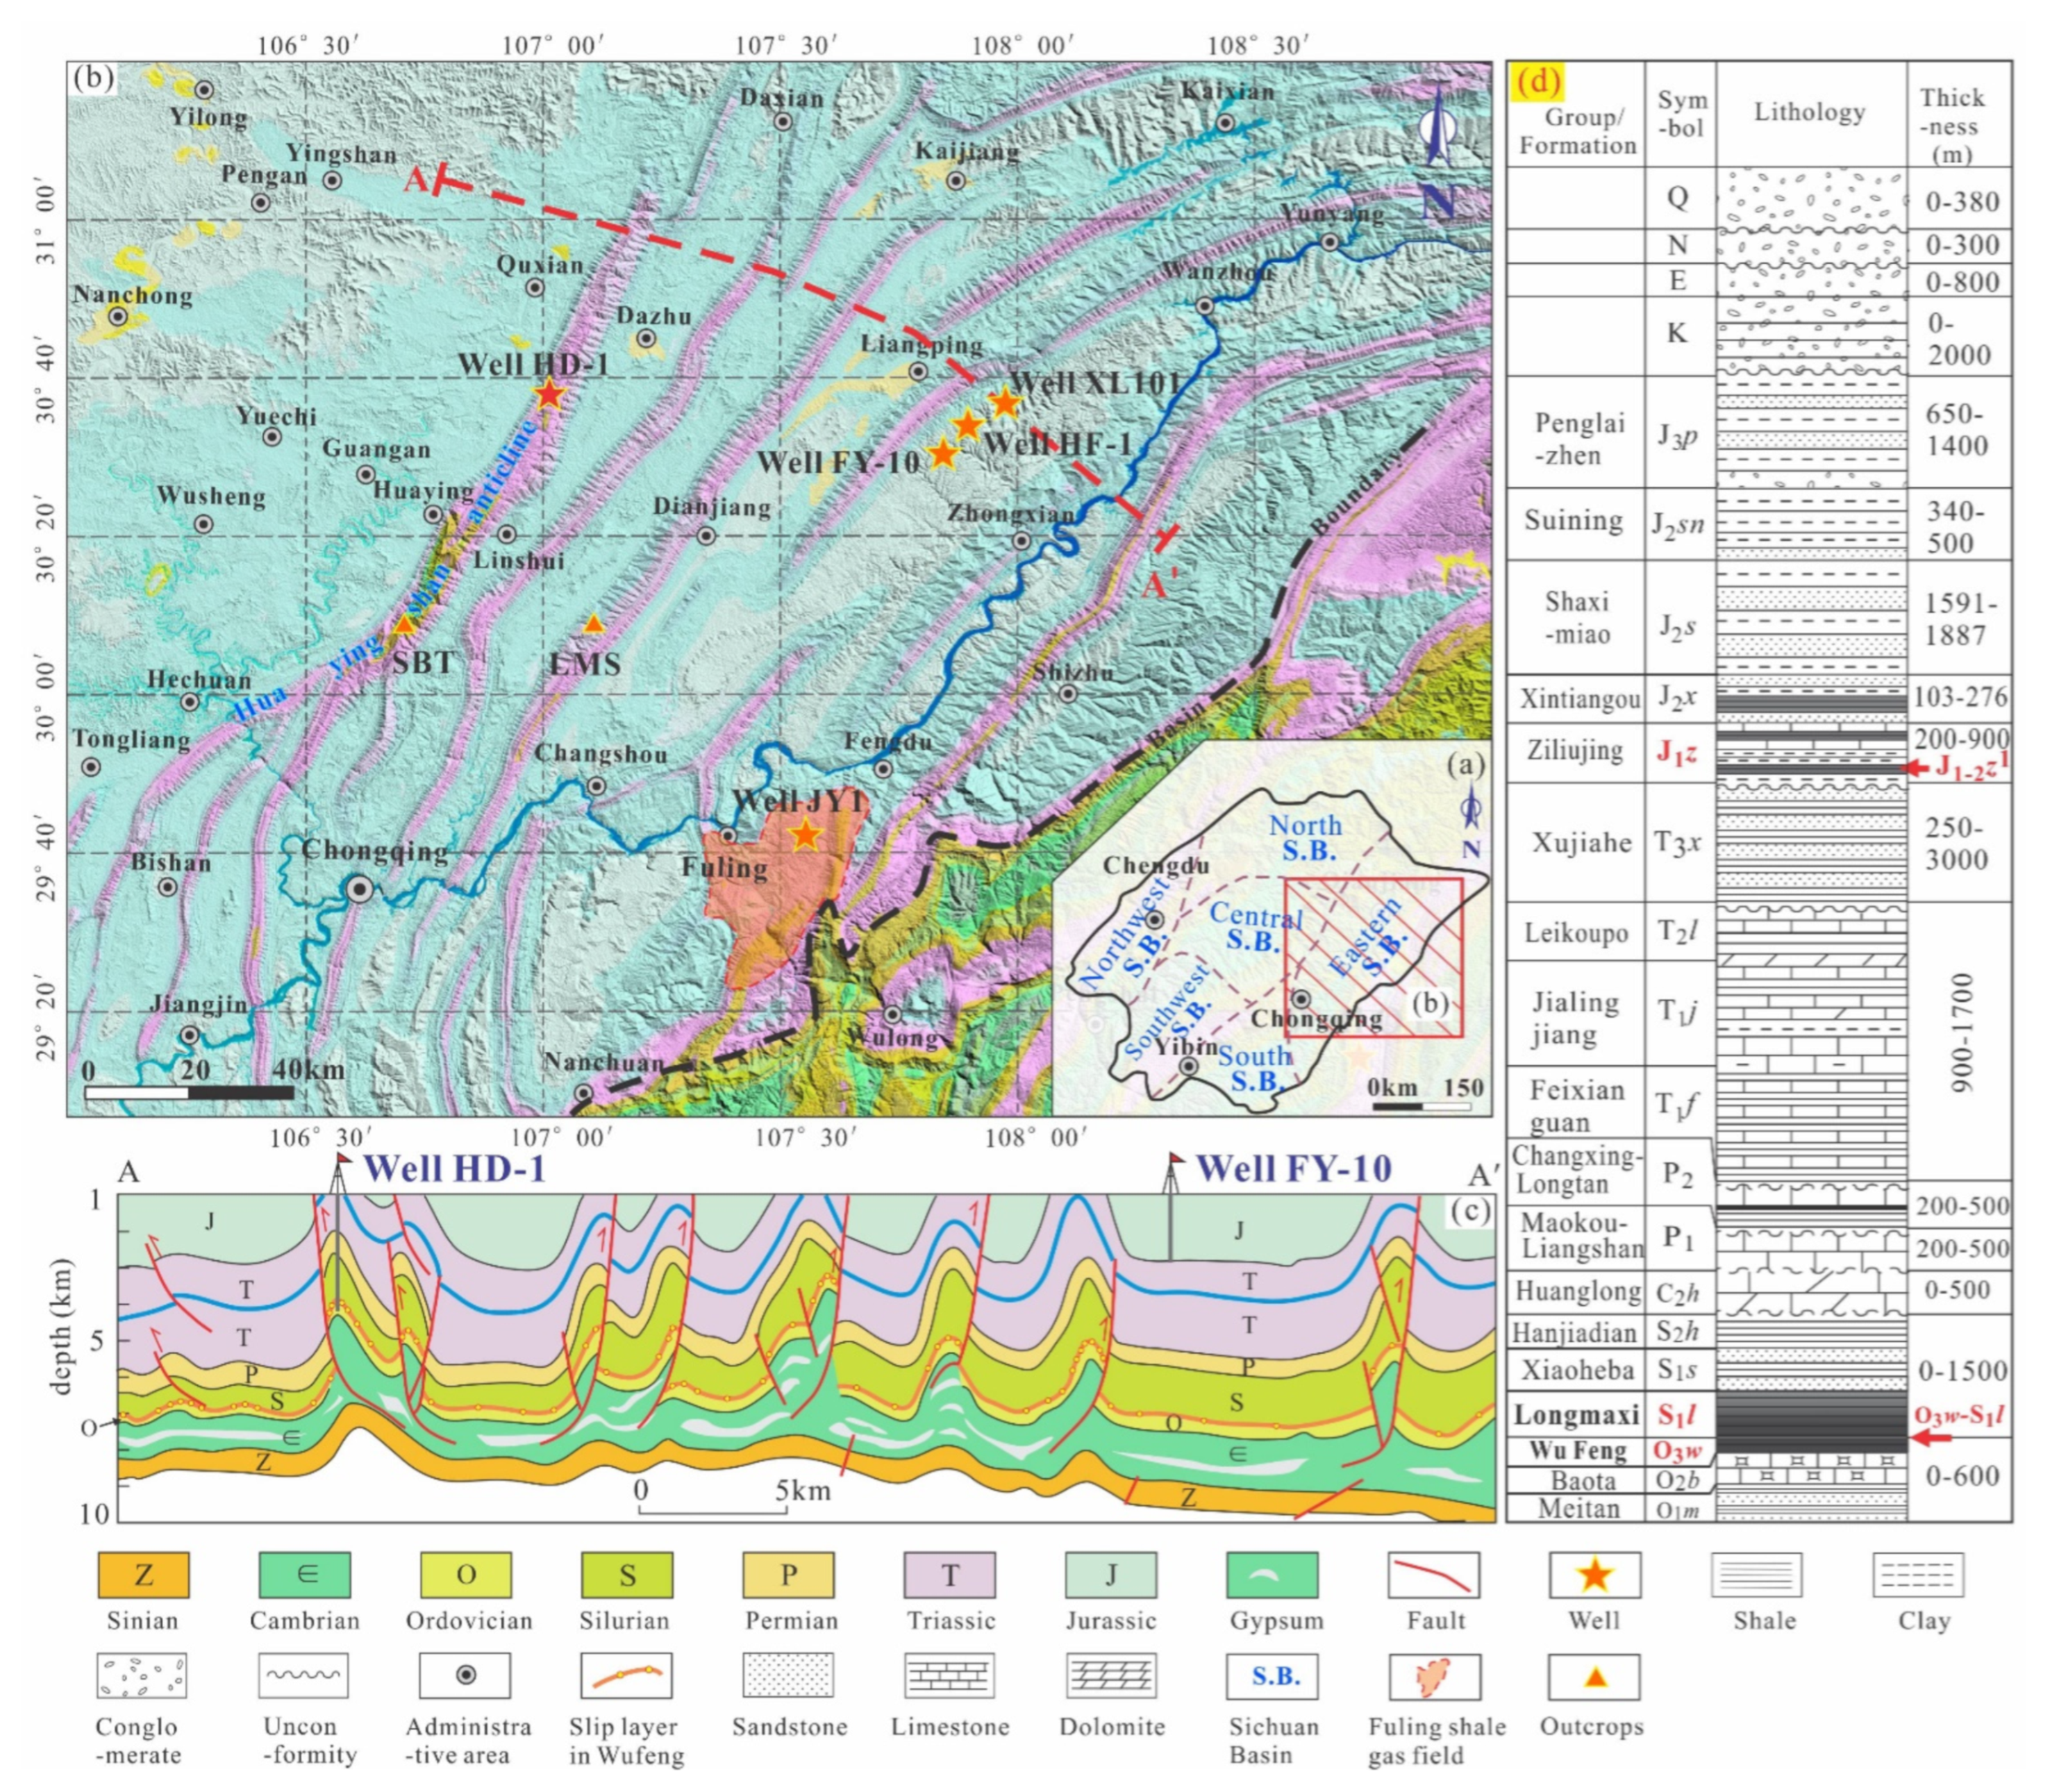Image resolution: width=2059 pixels, height=1792 pixels.
Task: Click the Longmaxi formation row label
Action: pyautogui.click(x=1576, y=1414)
